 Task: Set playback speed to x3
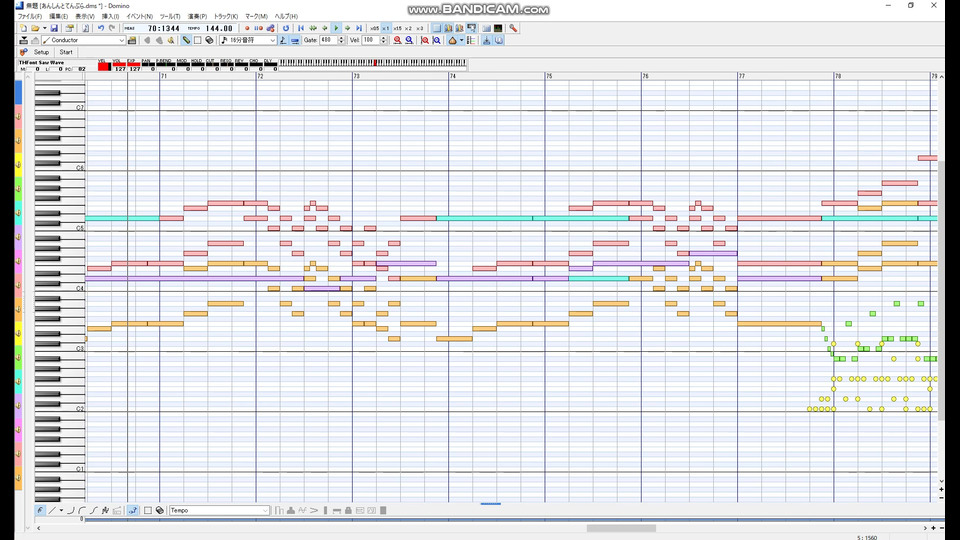point(419,28)
